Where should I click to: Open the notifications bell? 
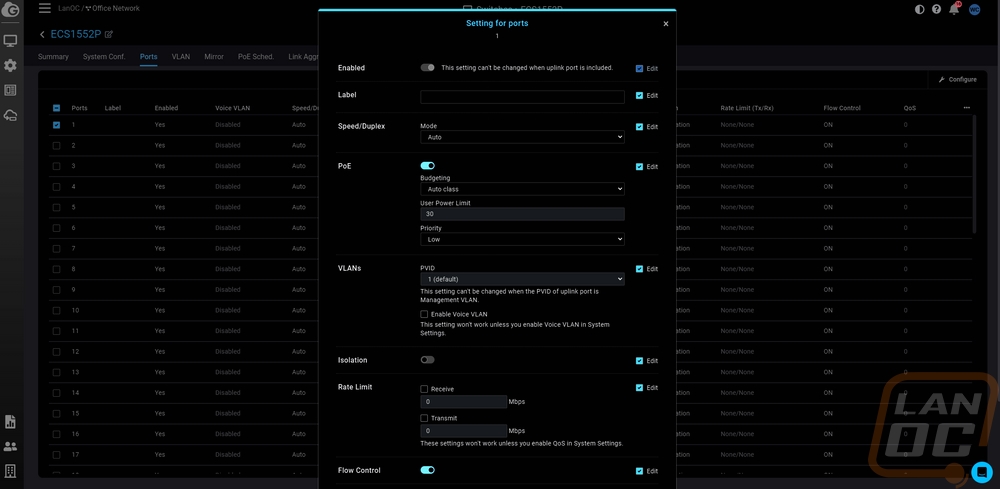coord(954,9)
